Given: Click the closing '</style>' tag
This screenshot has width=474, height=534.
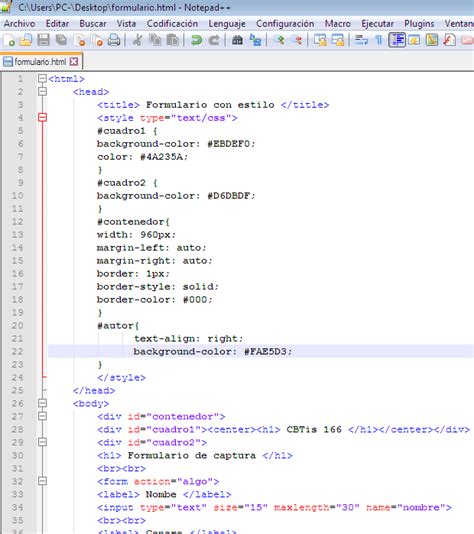Looking at the screenshot, I should tap(121, 377).
